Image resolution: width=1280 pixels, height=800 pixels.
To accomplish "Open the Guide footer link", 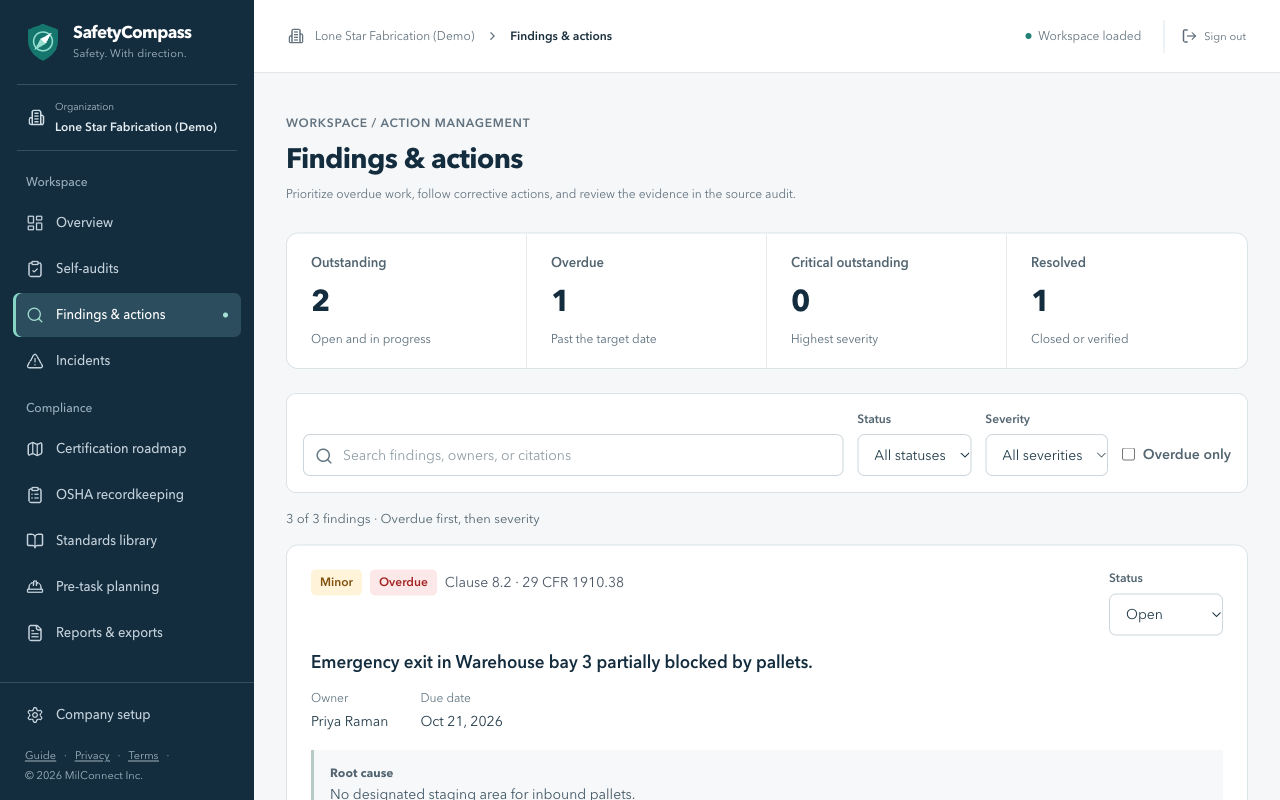I will pyautogui.click(x=40, y=756).
